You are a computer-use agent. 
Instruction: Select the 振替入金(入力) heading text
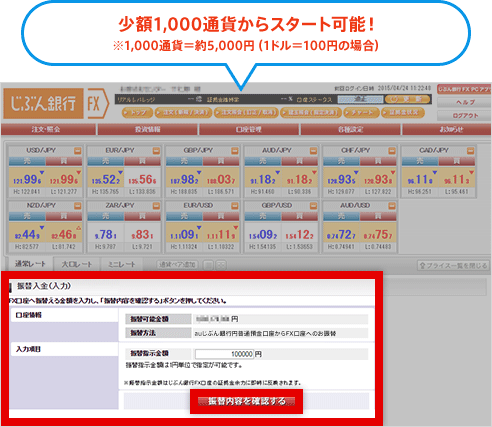(x=44, y=286)
